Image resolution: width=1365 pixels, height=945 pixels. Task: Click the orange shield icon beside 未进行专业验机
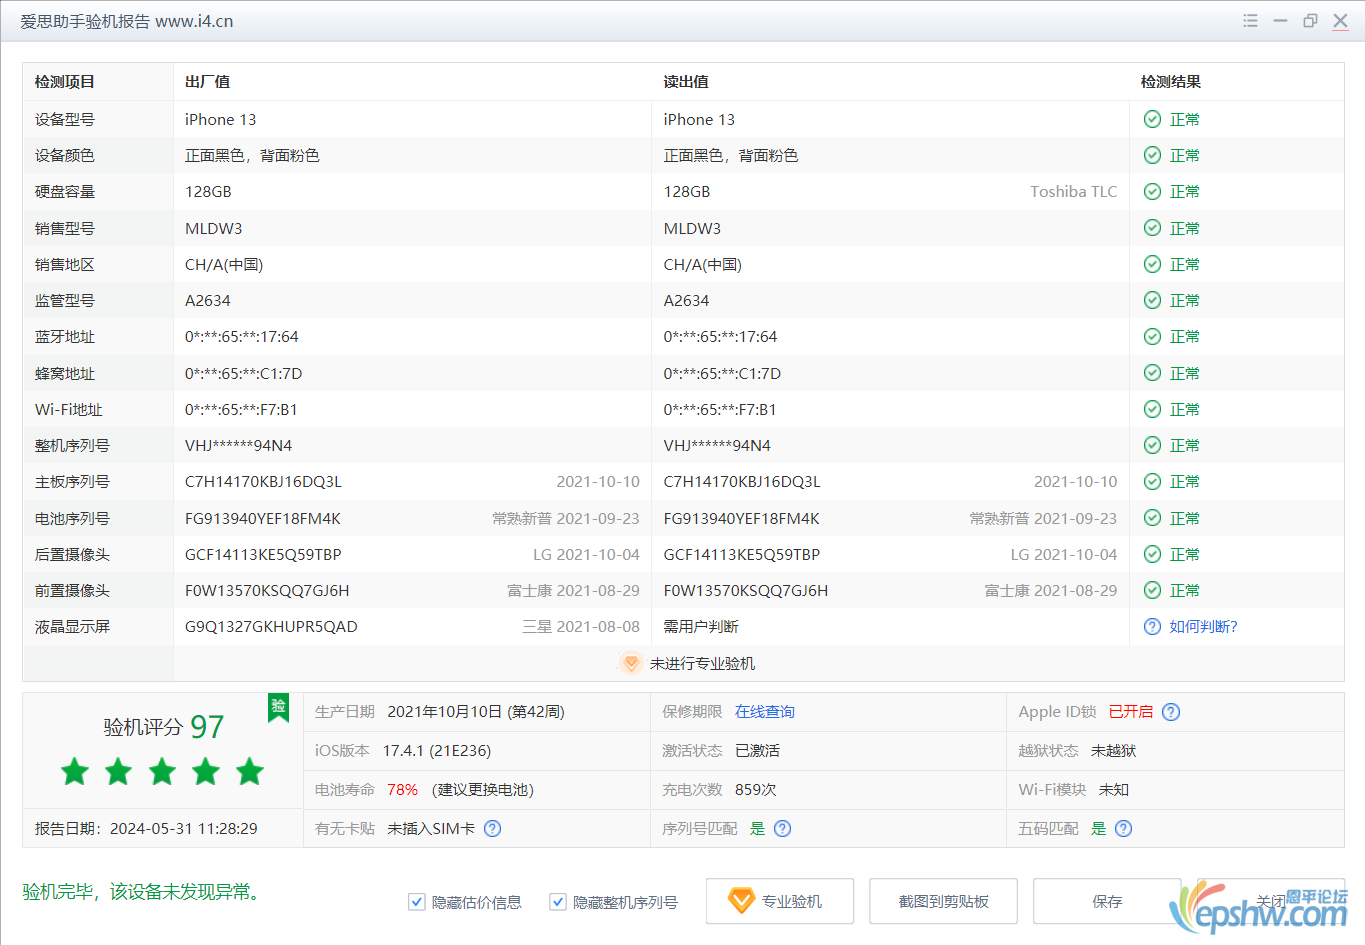click(x=631, y=663)
